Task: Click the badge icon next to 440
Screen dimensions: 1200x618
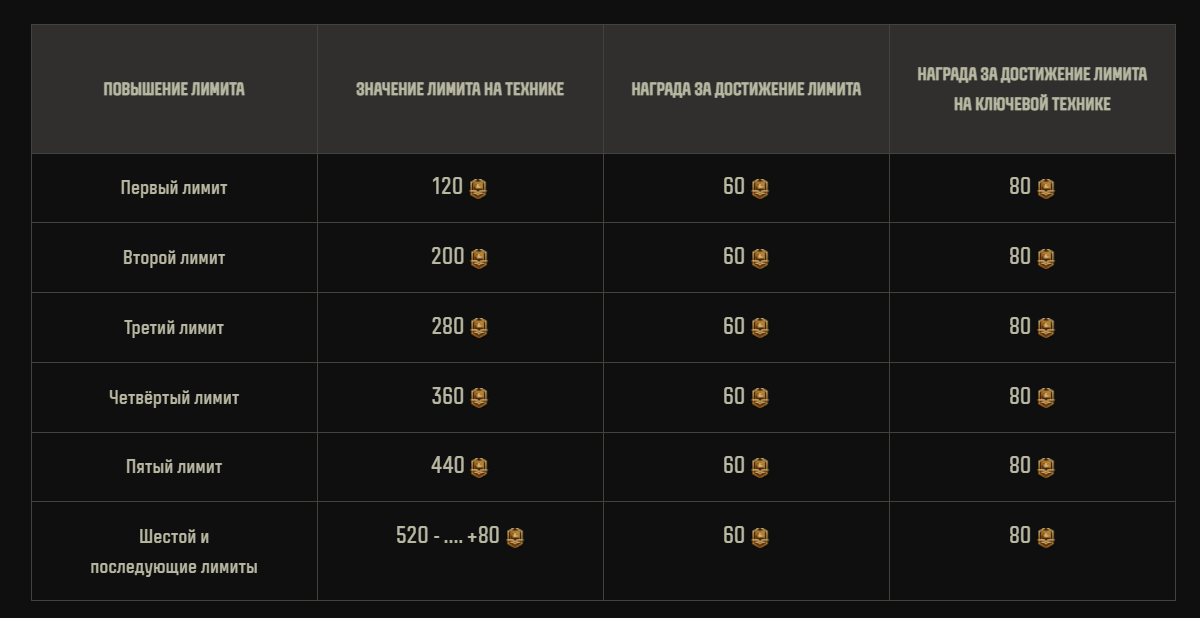Action: 479,466
